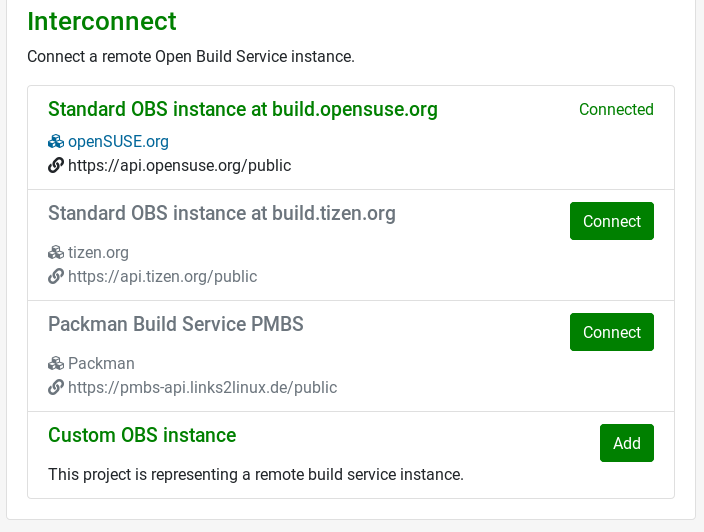Click the Packman project name

[x=101, y=363]
